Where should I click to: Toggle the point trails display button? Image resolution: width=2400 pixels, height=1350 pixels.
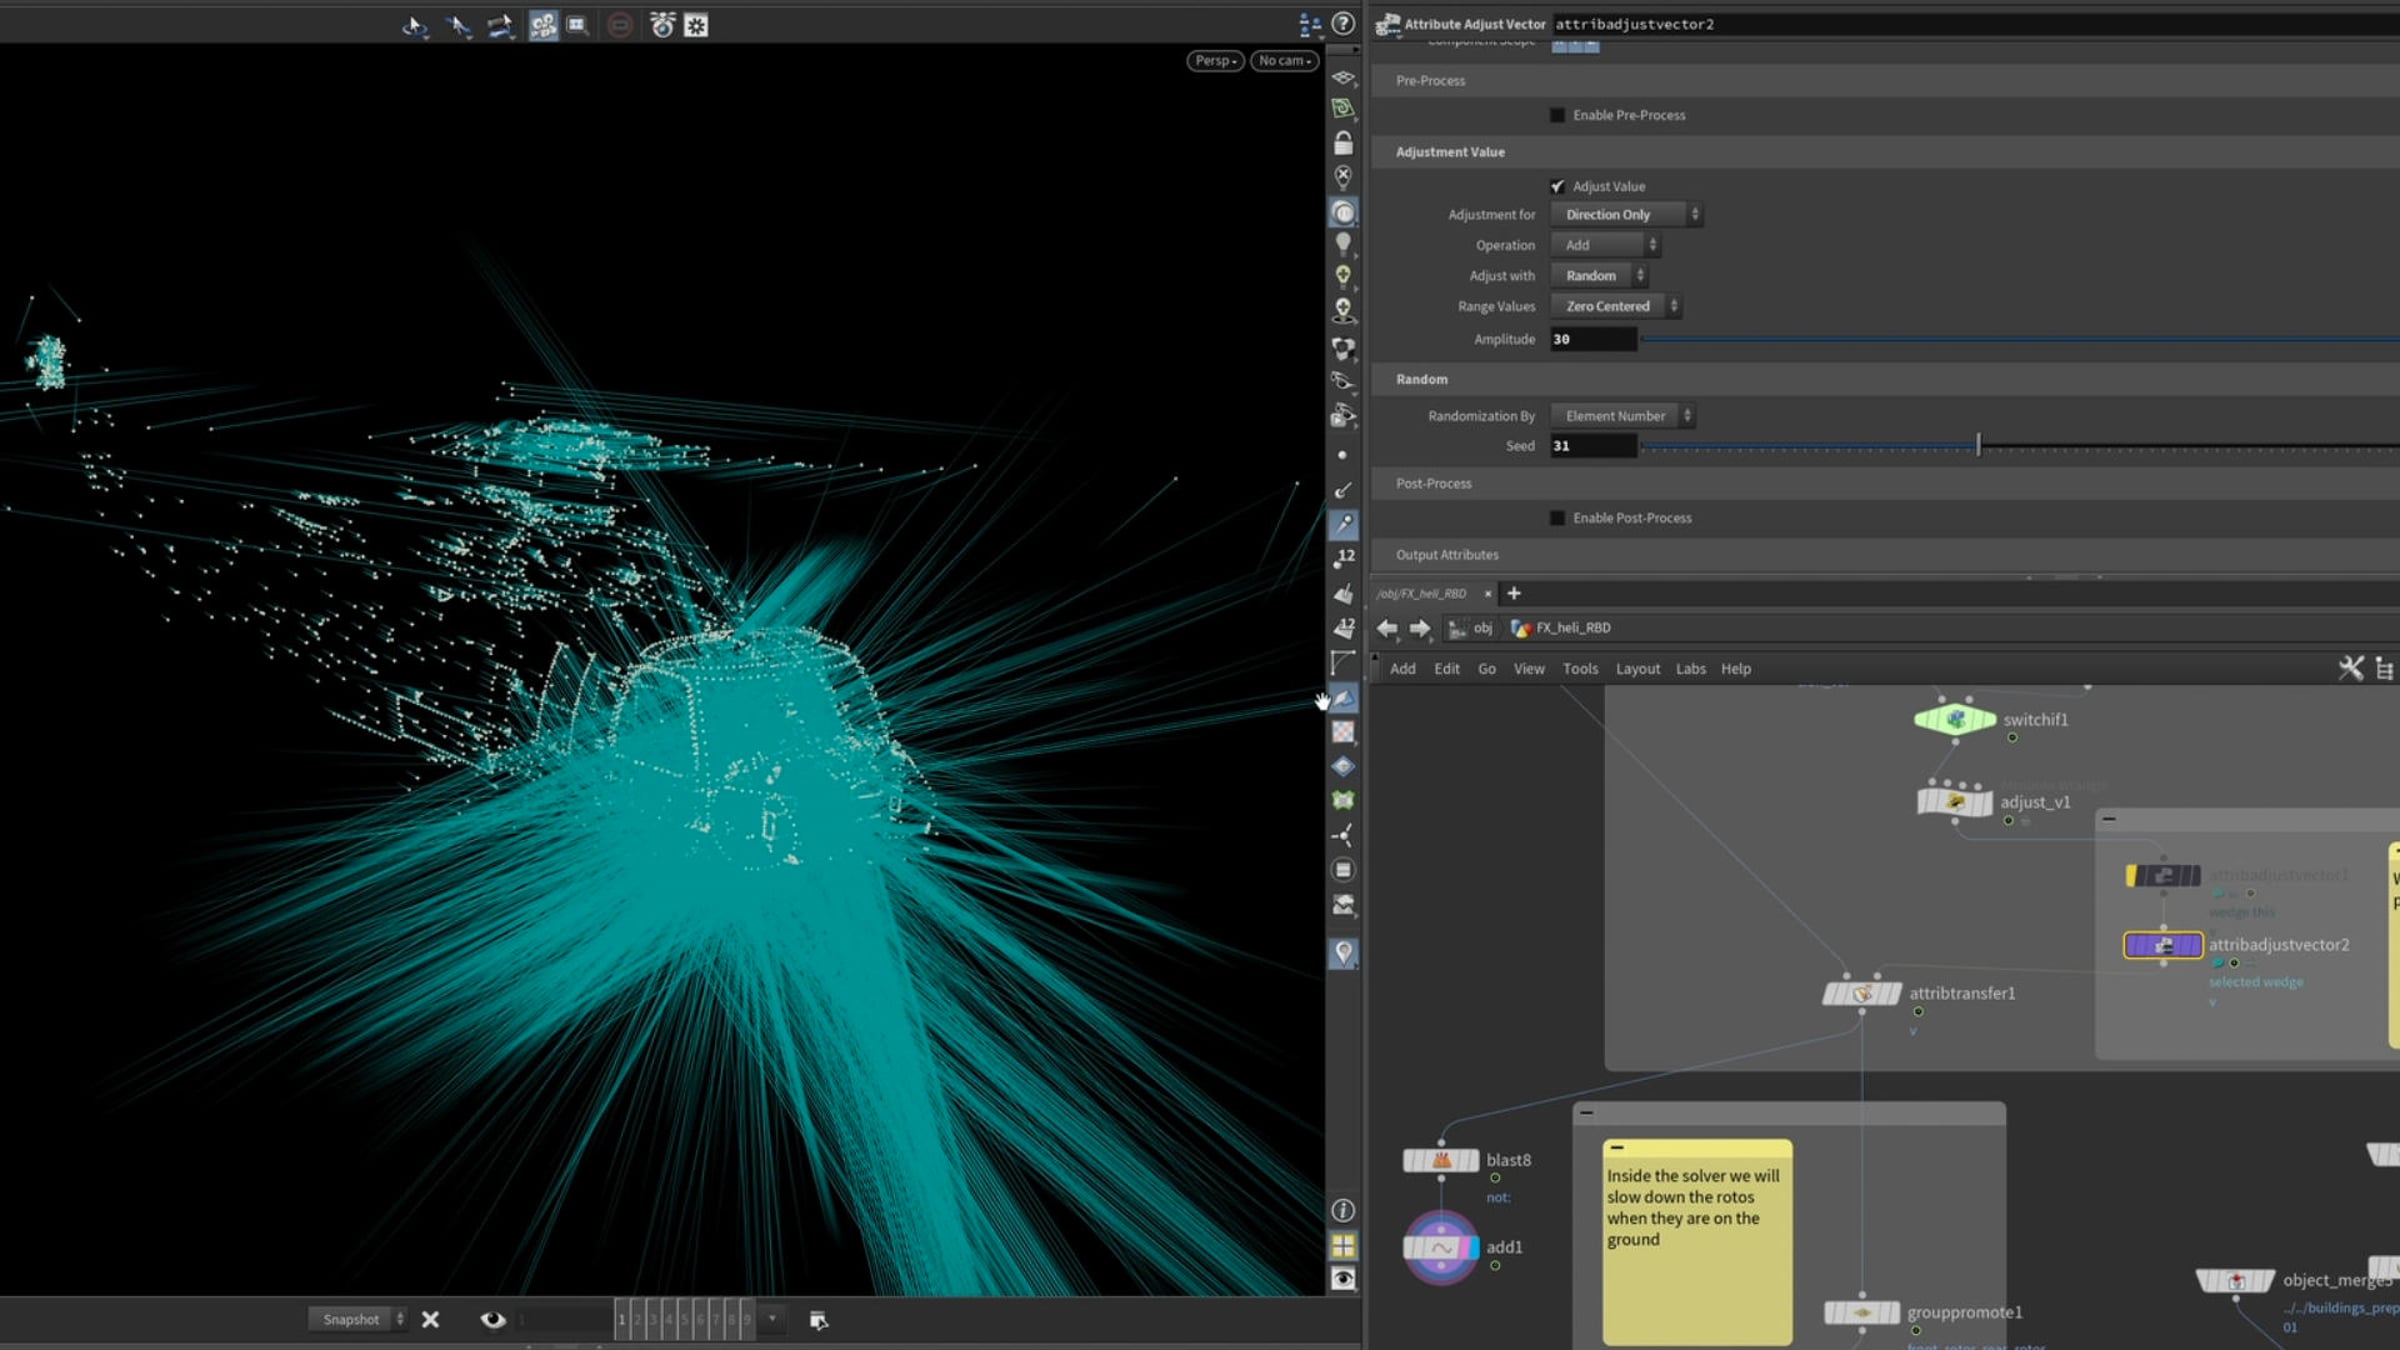[x=1343, y=523]
